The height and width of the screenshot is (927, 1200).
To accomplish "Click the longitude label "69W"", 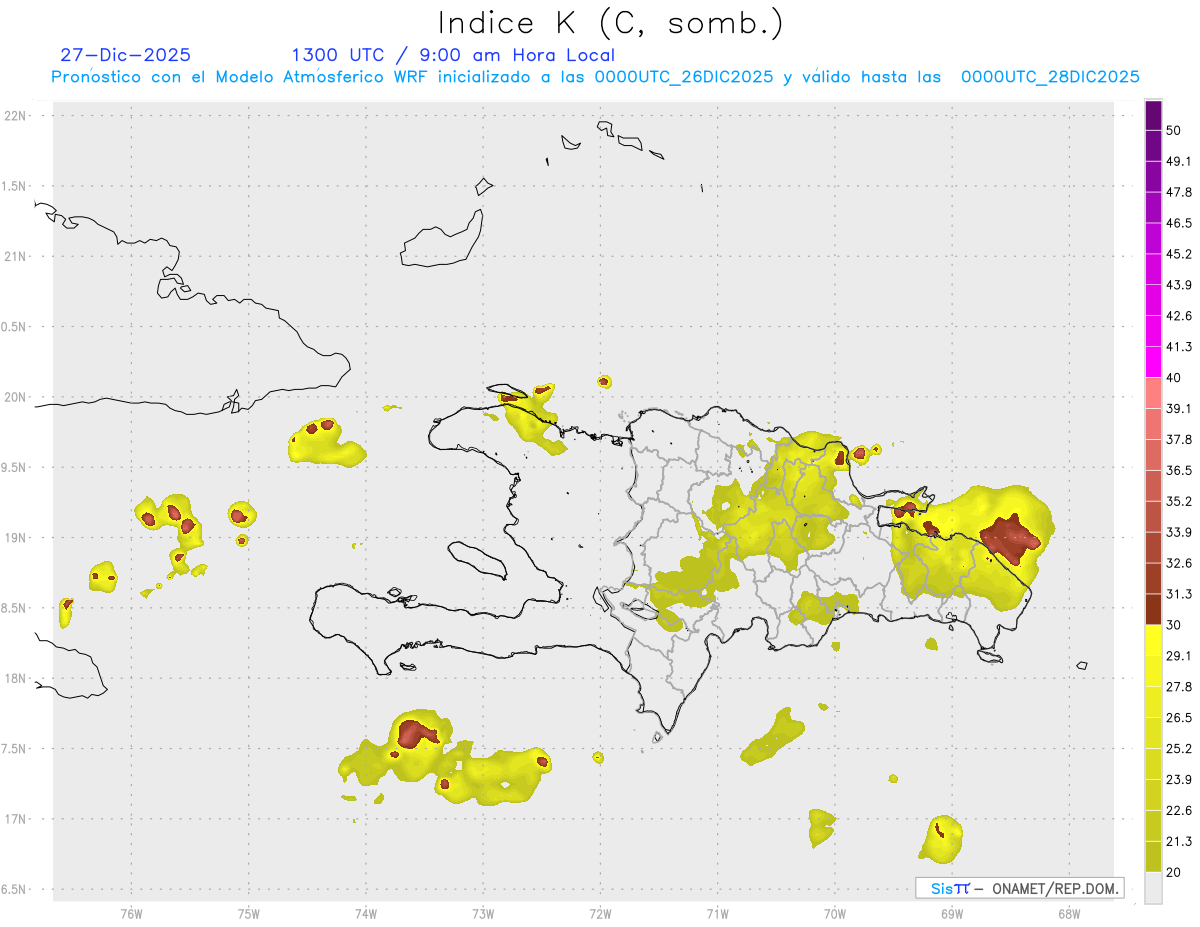I will 952,913.
